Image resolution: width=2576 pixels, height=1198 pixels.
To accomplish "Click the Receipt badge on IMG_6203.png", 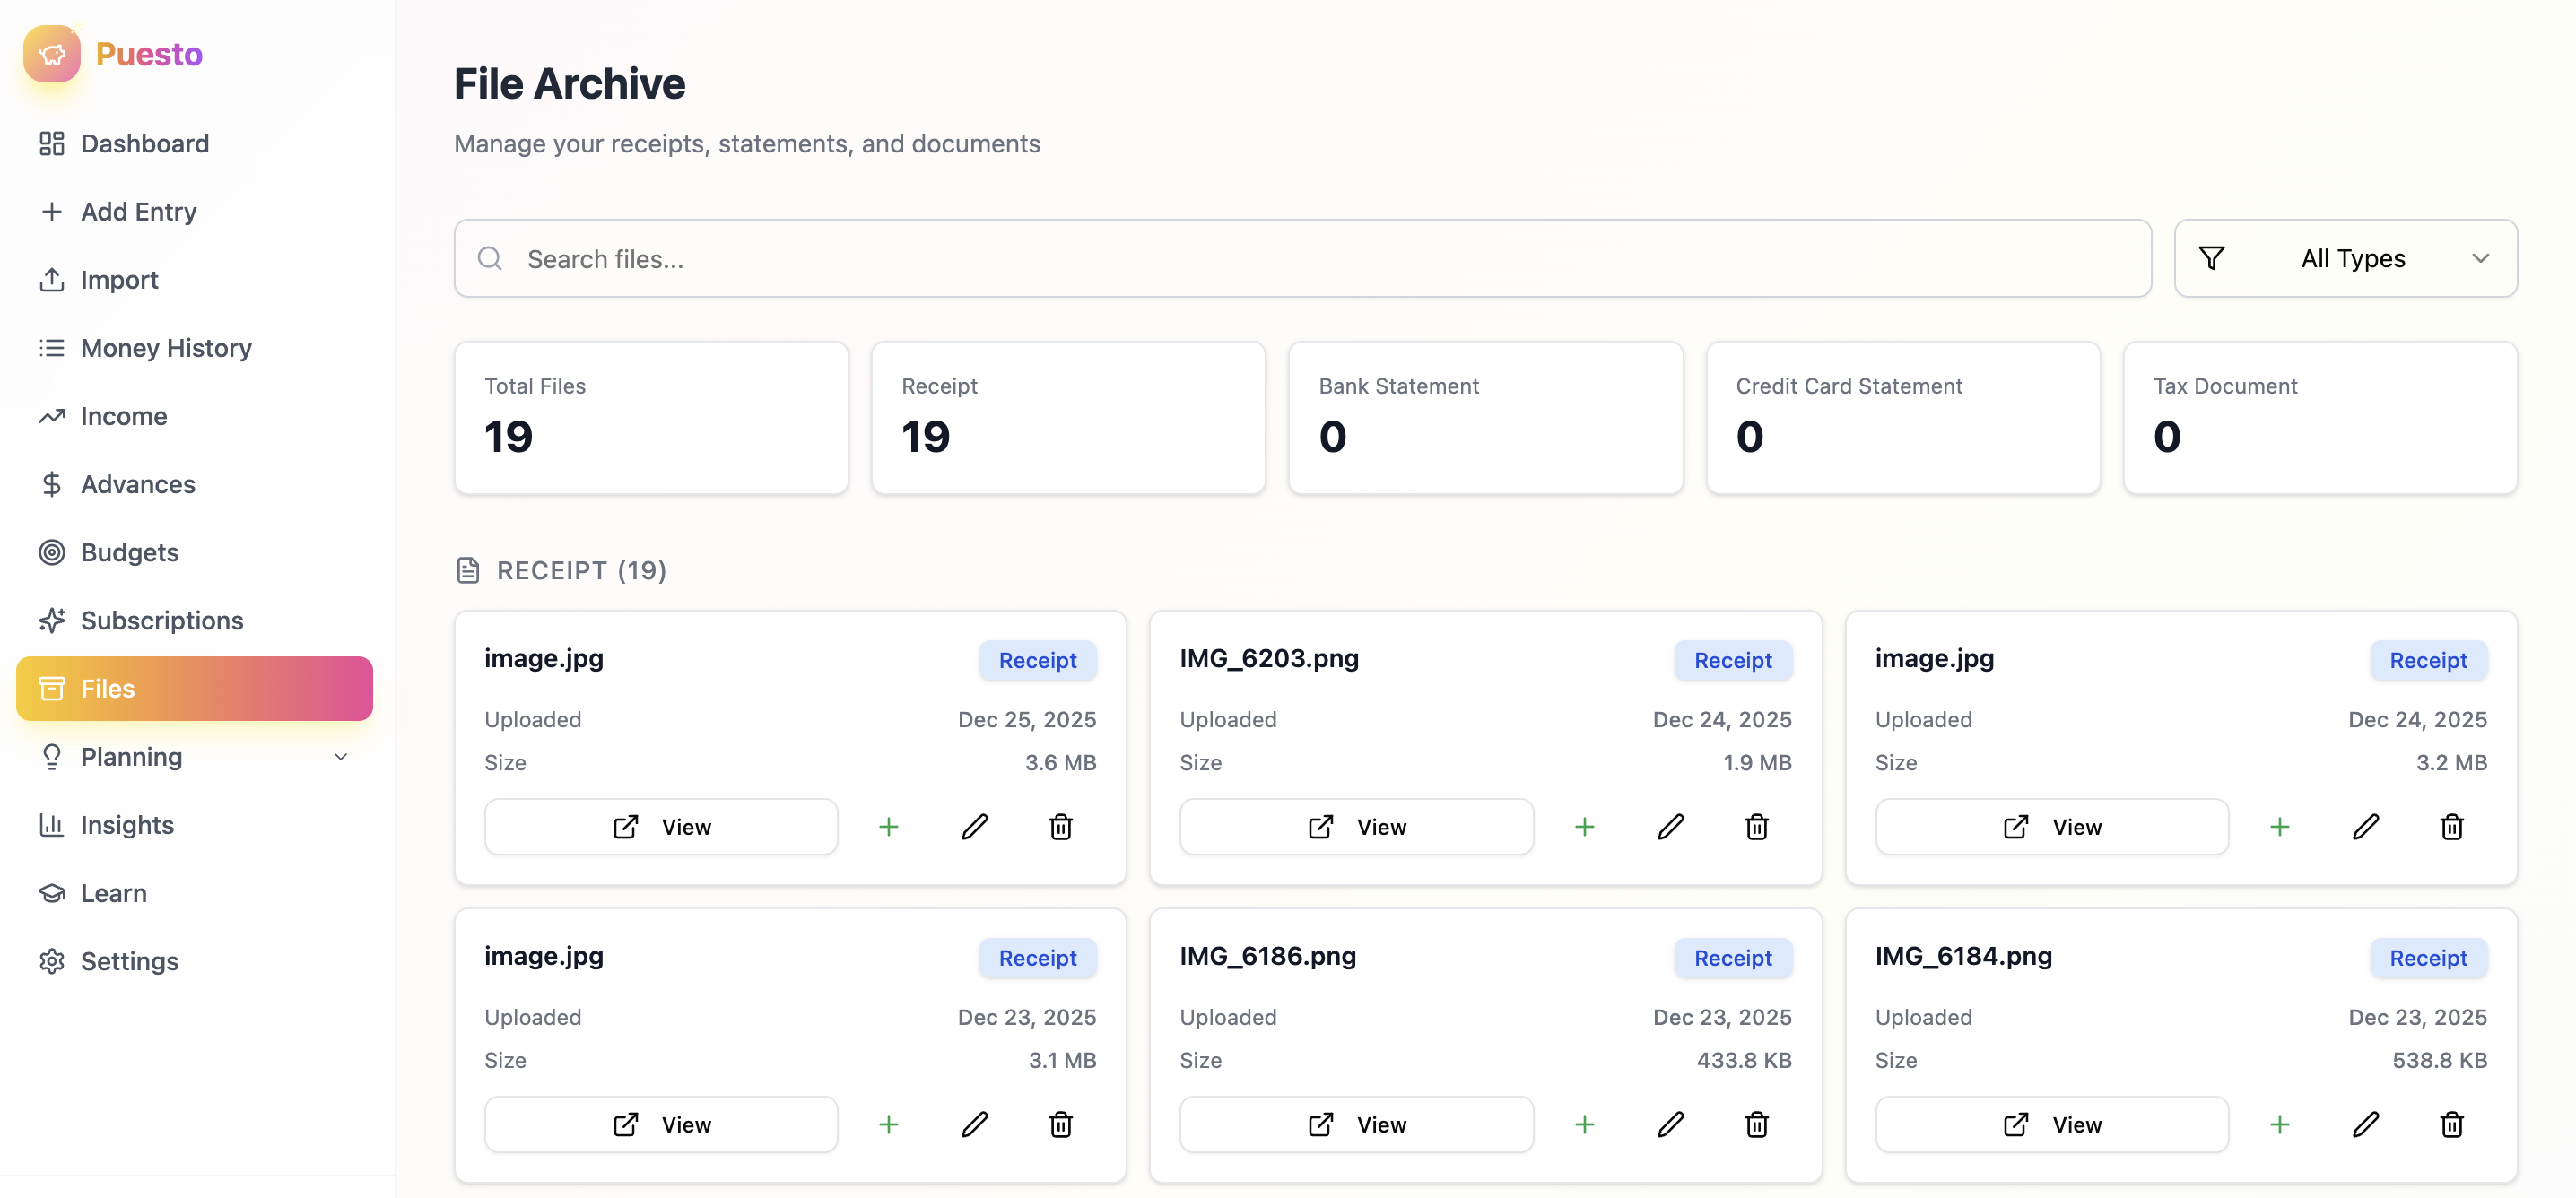I will (1732, 660).
